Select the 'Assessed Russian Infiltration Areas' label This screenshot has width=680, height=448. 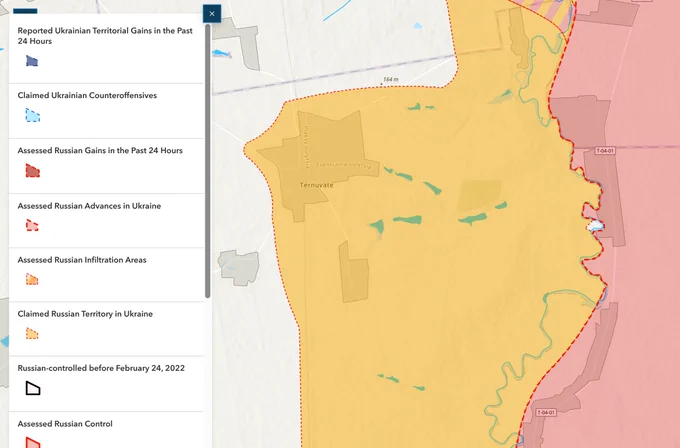pos(82,260)
